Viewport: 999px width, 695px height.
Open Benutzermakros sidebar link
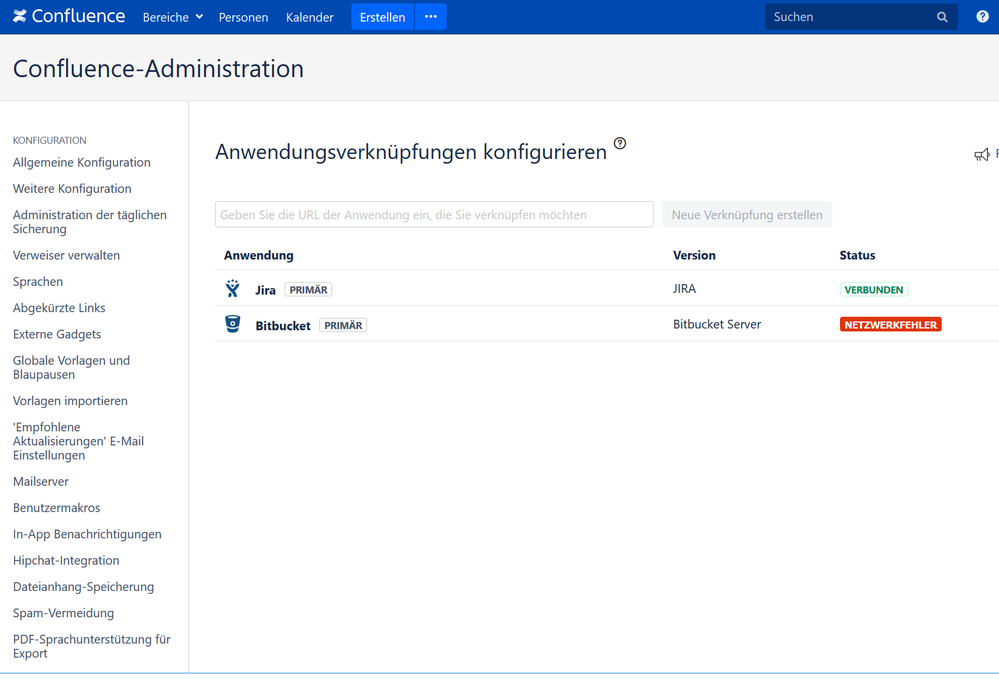coord(57,508)
